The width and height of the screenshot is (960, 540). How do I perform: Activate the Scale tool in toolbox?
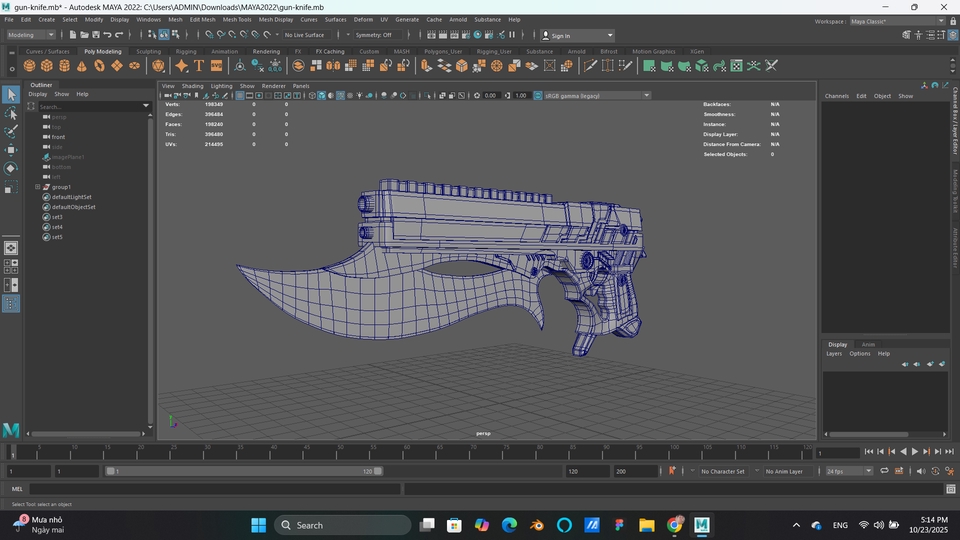pyautogui.click(x=11, y=187)
